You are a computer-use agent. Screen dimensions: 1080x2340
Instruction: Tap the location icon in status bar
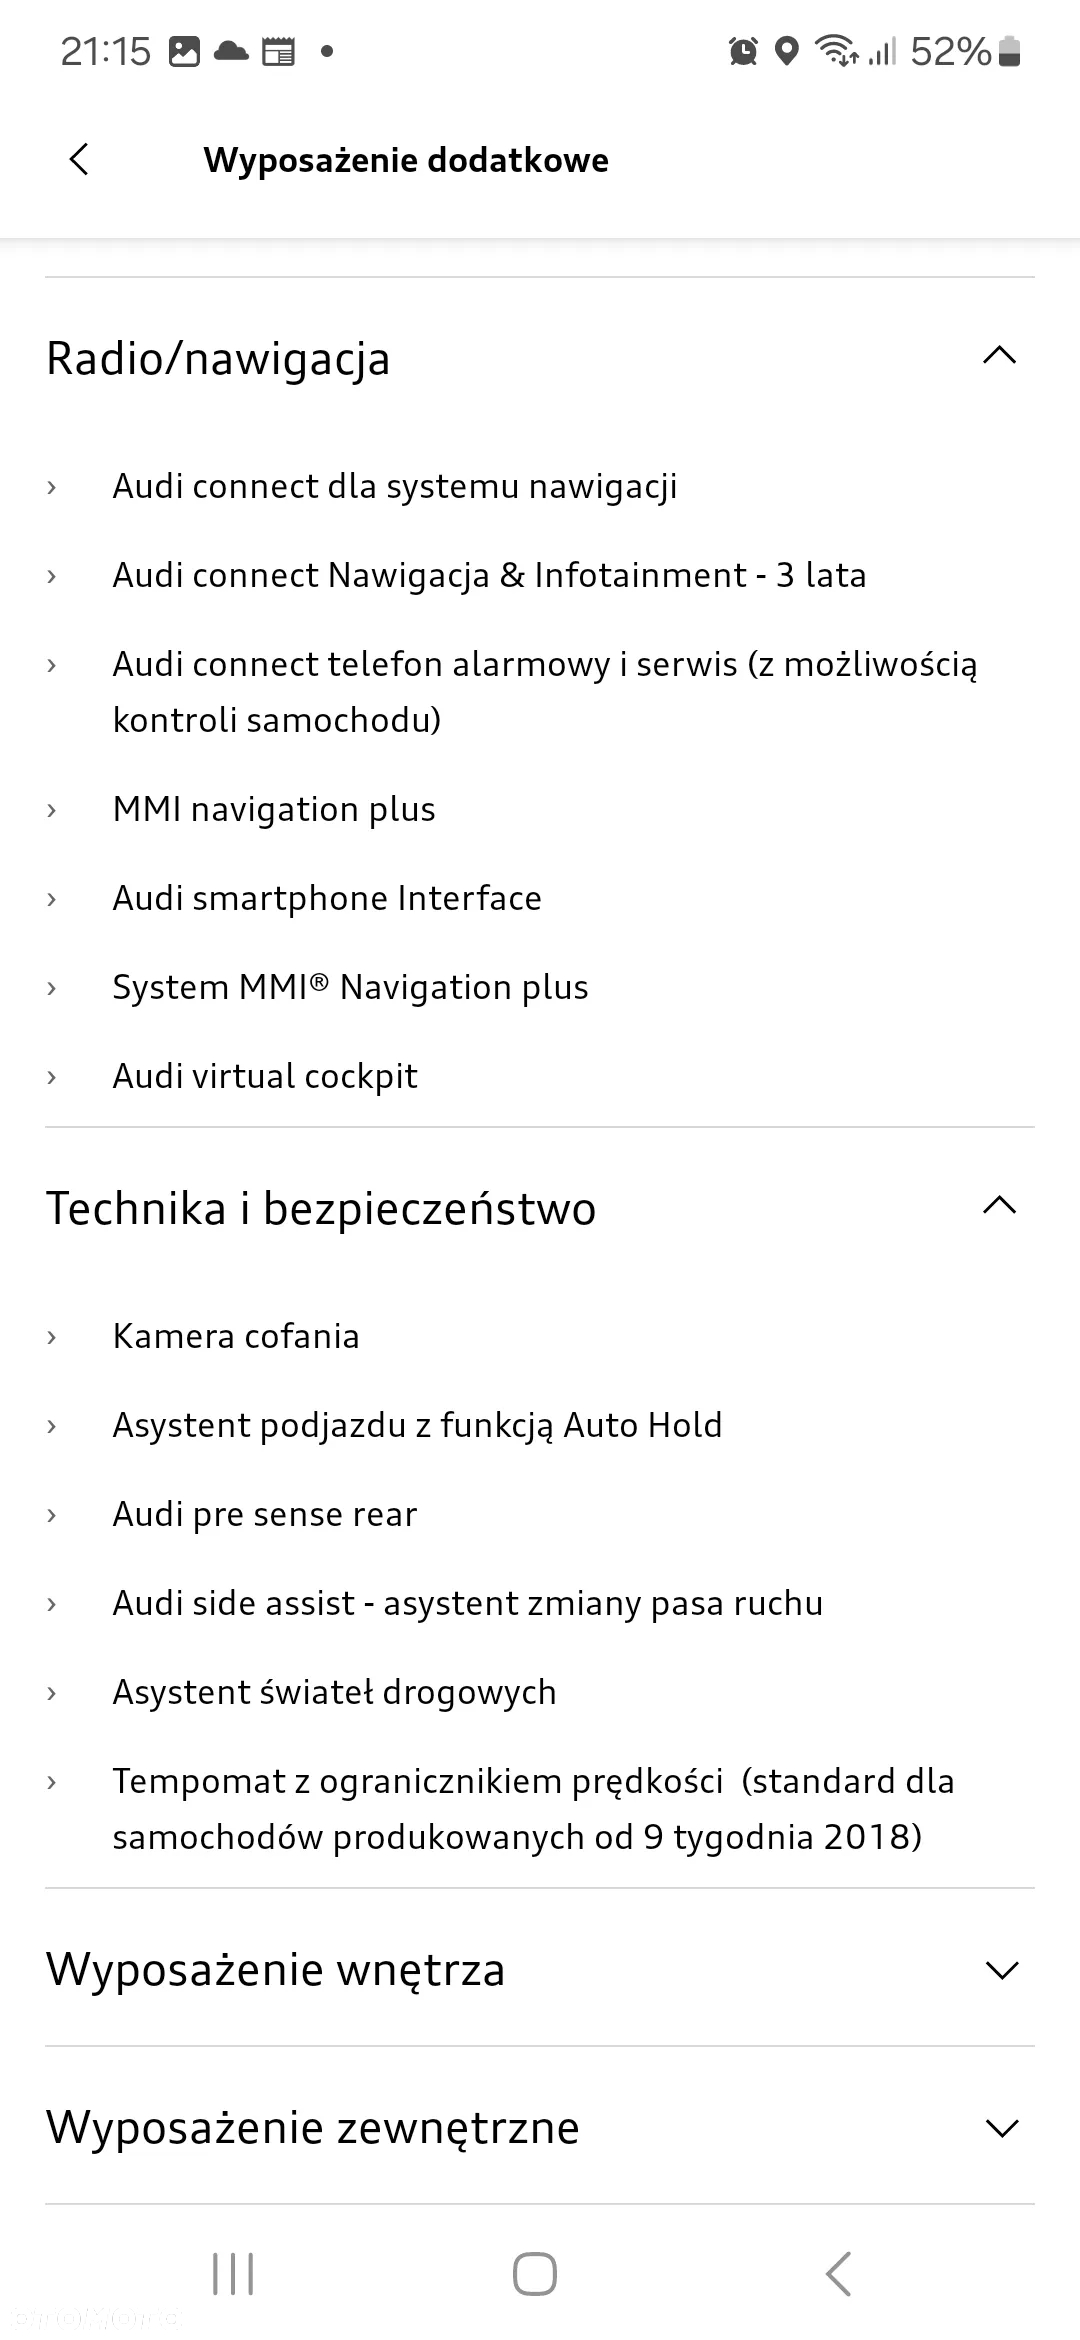pyautogui.click(x=787, y=51)
